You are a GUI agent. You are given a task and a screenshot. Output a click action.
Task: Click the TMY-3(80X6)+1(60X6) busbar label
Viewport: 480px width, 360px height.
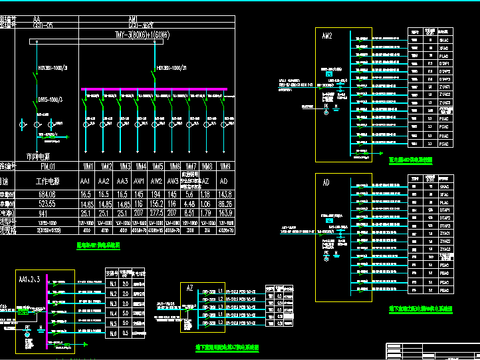point(142,35)
